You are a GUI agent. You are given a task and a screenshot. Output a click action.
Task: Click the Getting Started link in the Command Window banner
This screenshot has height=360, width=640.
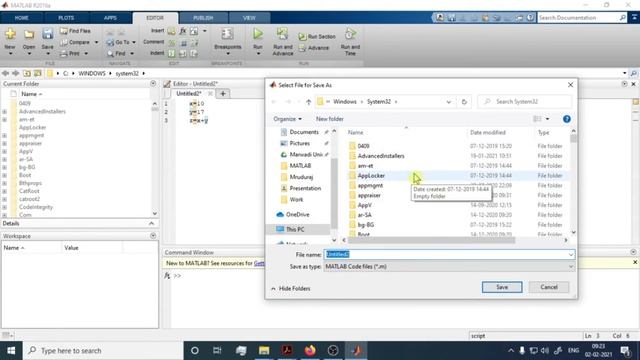point(259,263)
